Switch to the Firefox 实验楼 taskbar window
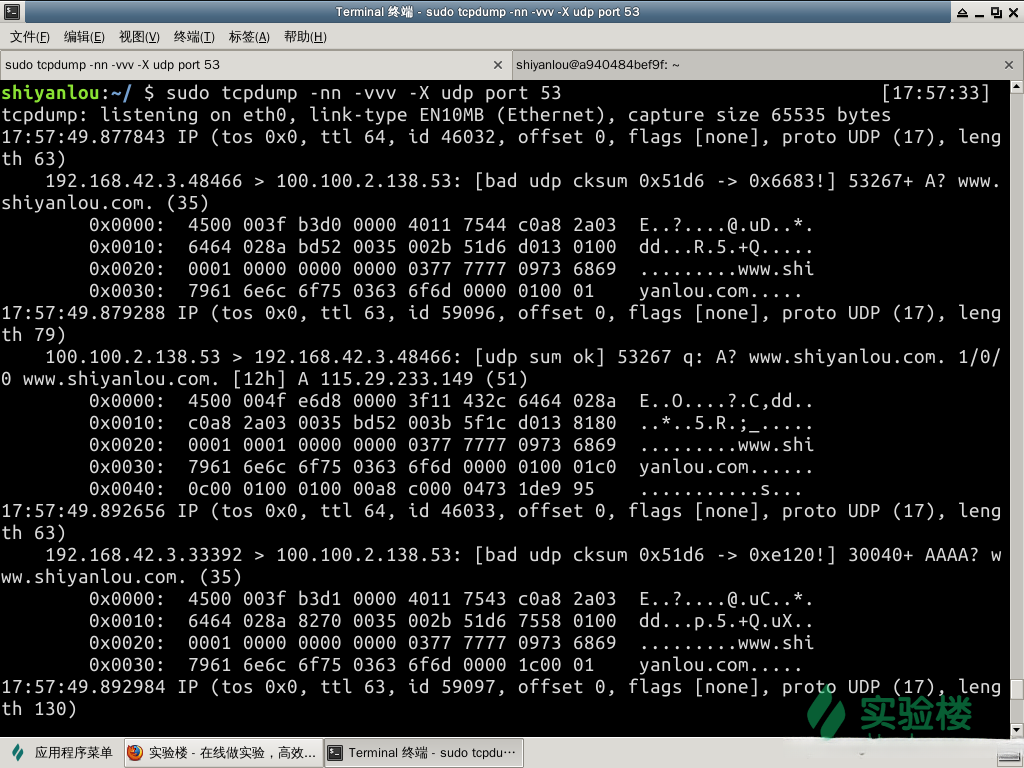The height and width of the screenshot is (768, 1024). pyautogui.click(x=222, y=753)
